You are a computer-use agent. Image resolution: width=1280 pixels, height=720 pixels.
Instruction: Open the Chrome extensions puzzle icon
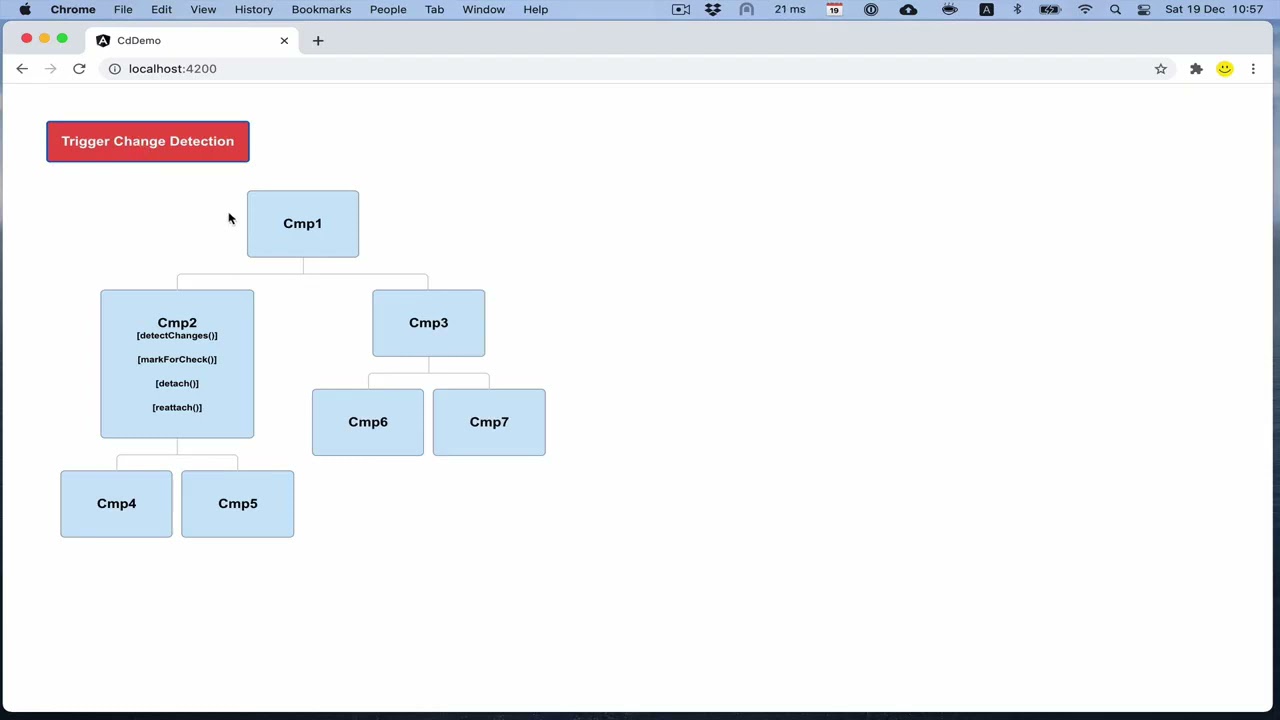pos(1196,69)
